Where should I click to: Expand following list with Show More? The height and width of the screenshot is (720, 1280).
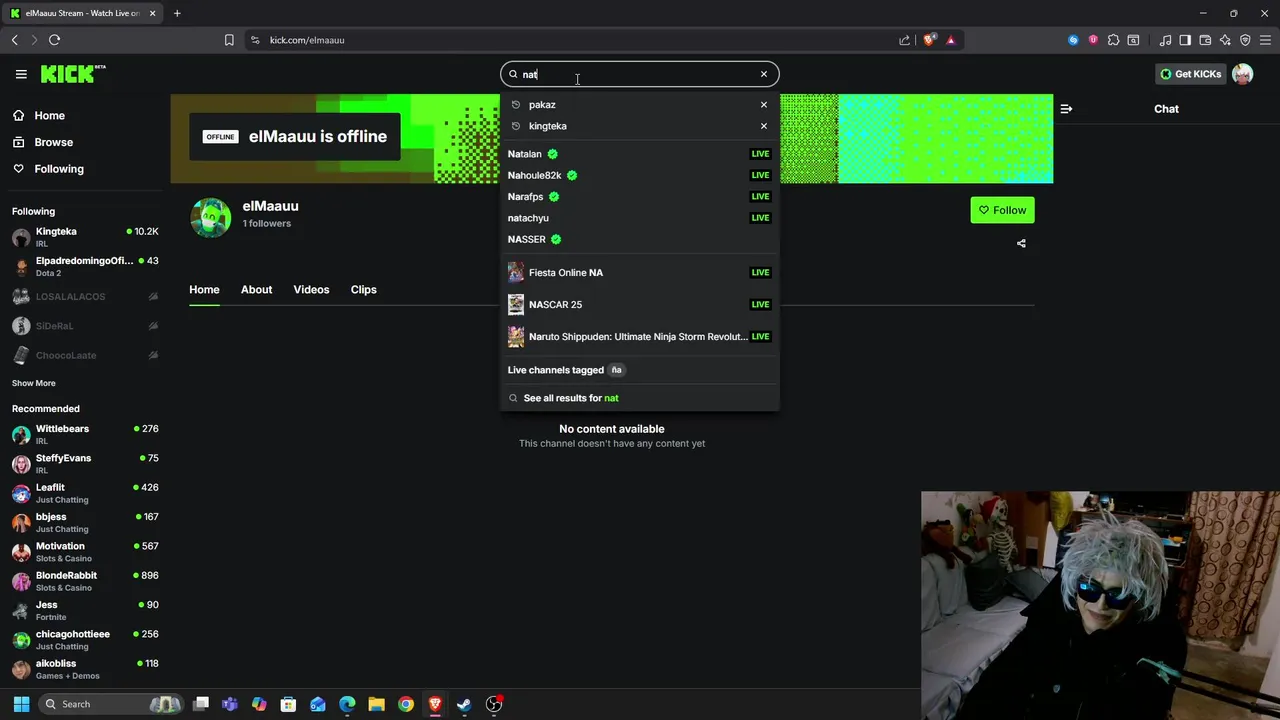tap(34, 383)
